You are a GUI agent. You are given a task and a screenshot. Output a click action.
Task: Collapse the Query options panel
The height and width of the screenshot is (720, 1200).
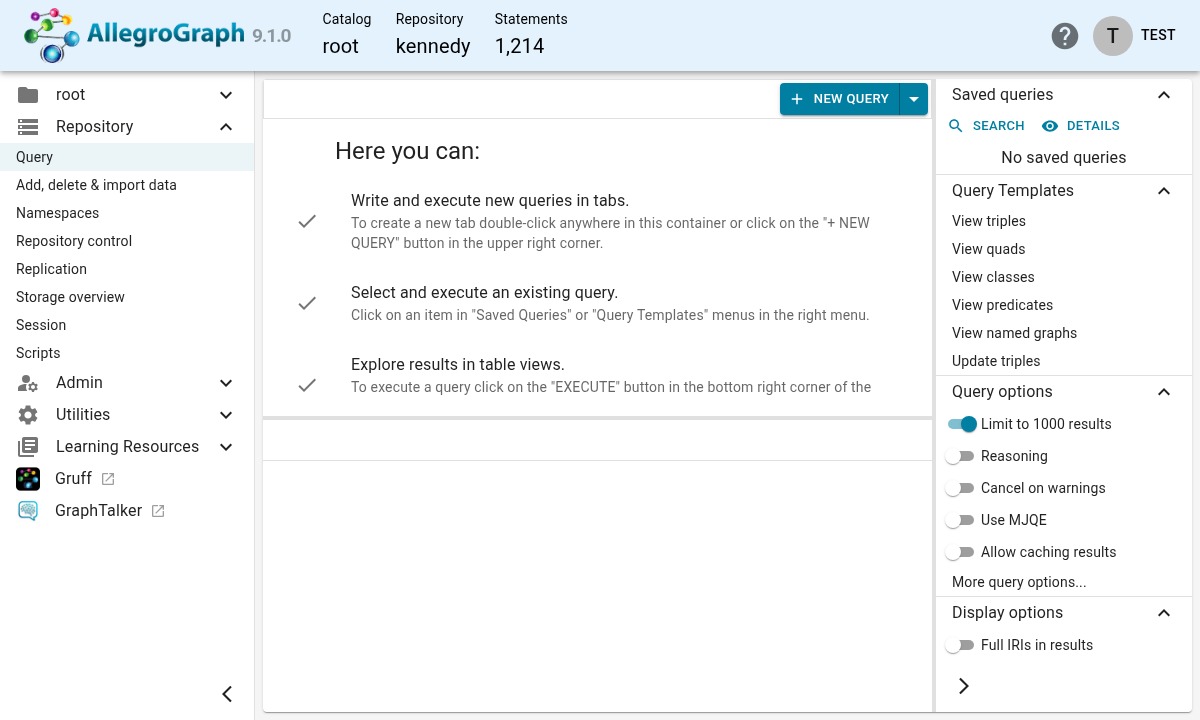coord(1164,392)
